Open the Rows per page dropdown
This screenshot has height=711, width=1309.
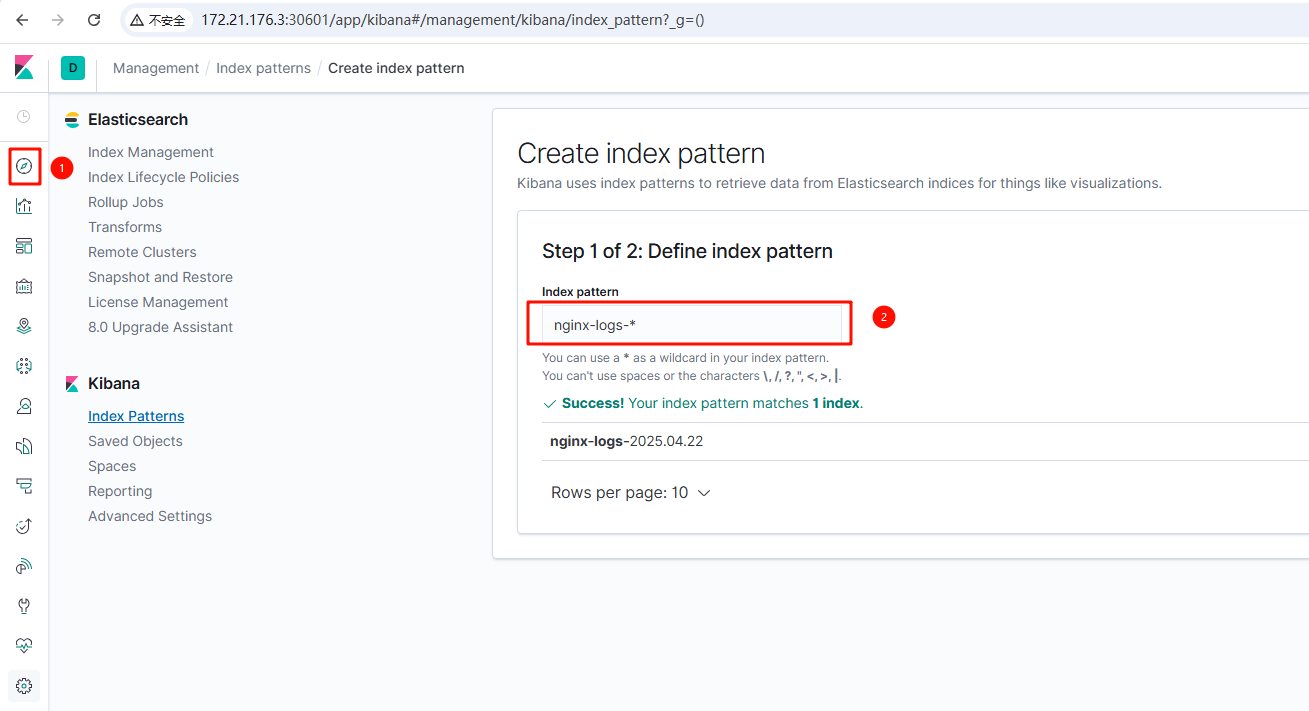[x=630, y=493]
